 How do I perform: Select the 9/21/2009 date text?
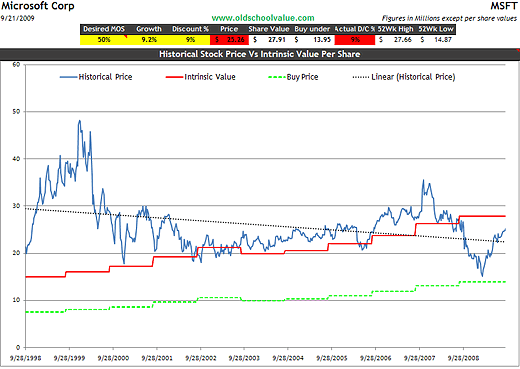point(17,18)
